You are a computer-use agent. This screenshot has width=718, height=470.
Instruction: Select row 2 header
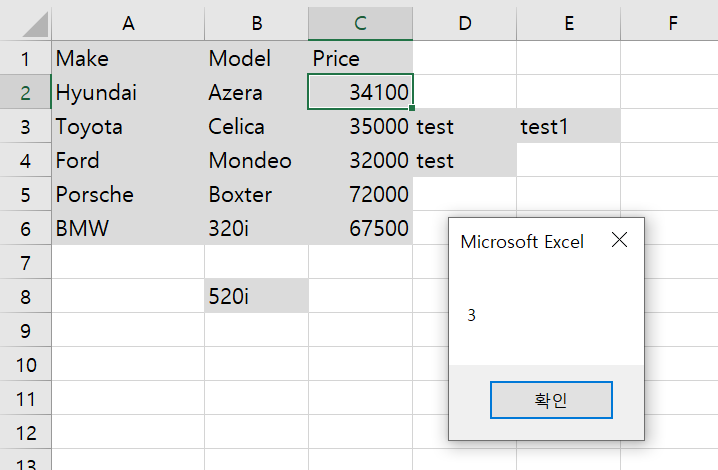(x=26, y=92)
